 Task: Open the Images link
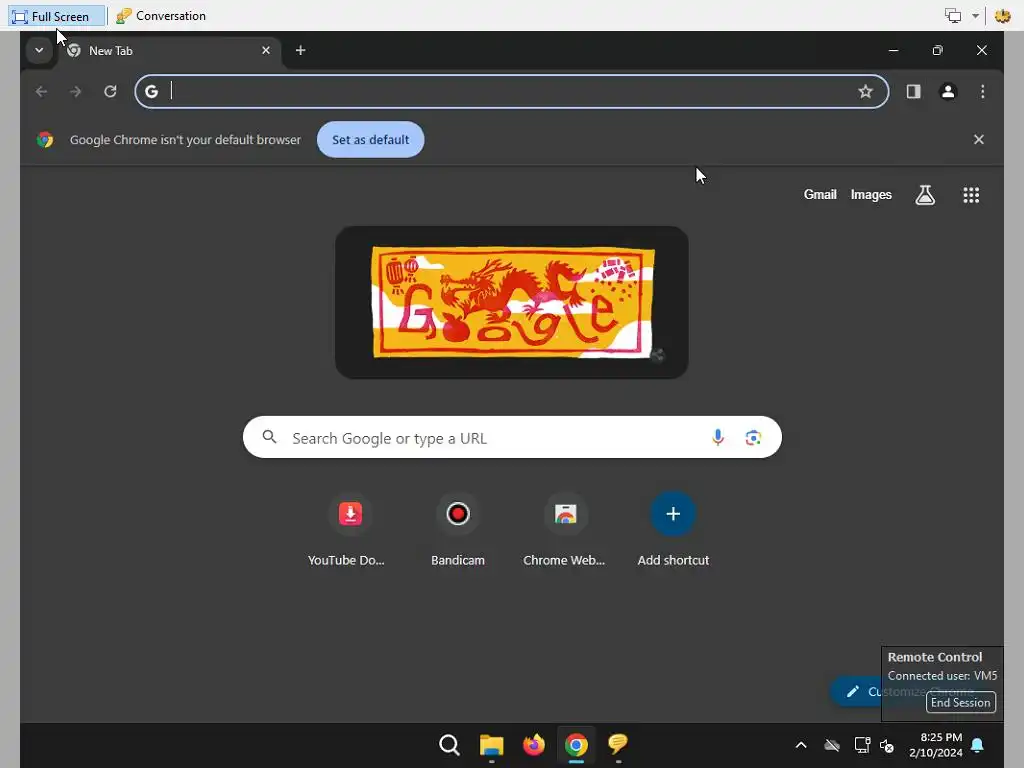click(x=871, y=195)
